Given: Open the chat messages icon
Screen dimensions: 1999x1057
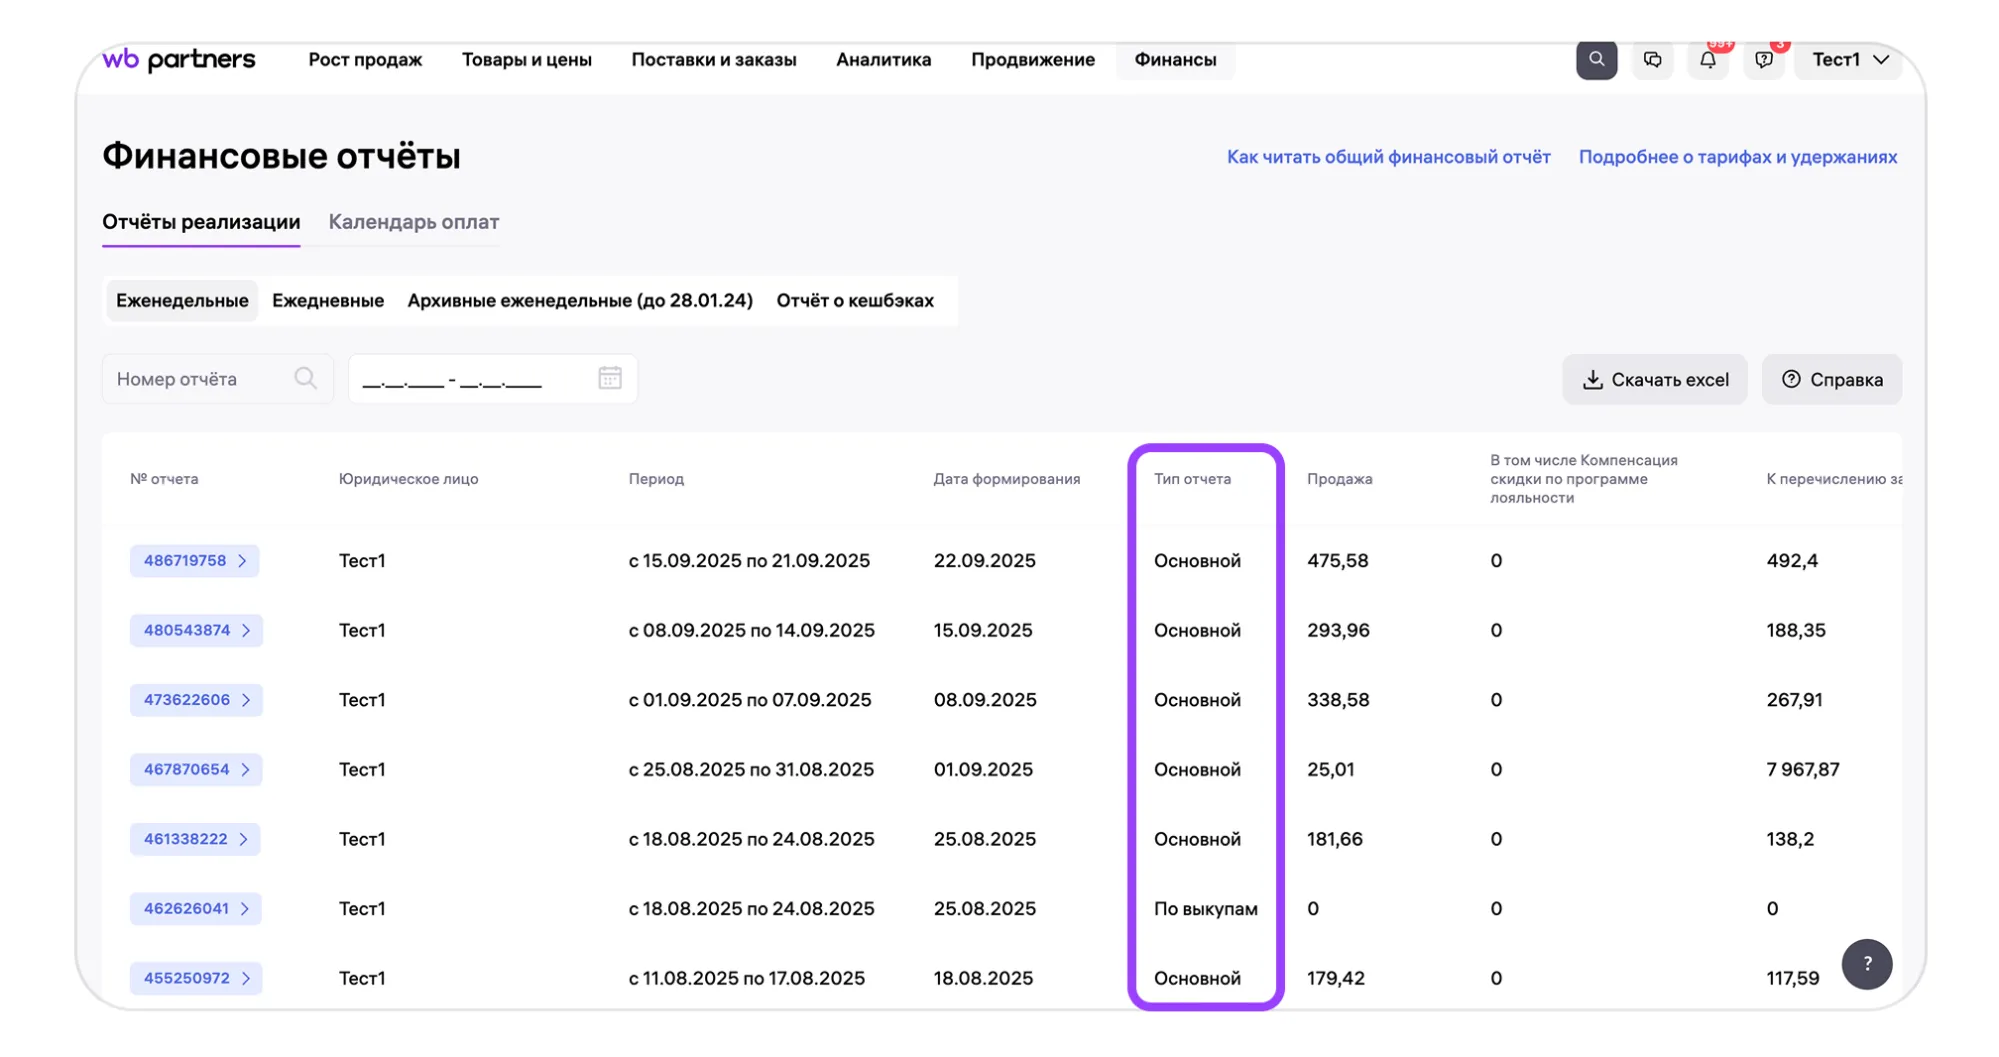Looking at the screenshot, I should (x=1652, y=60).
